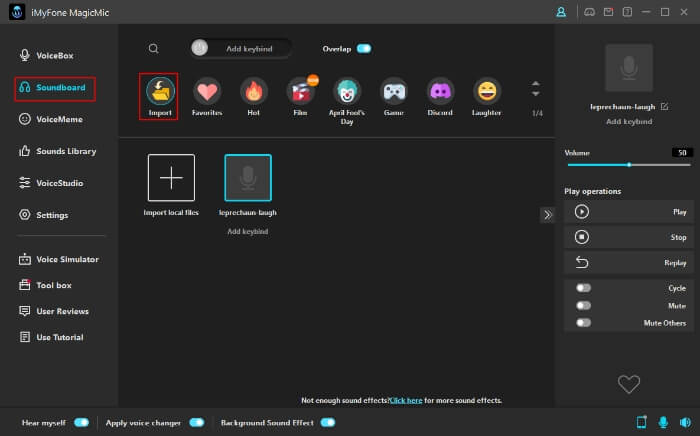Click the 'Click here' sound effects link

[406, 400]
